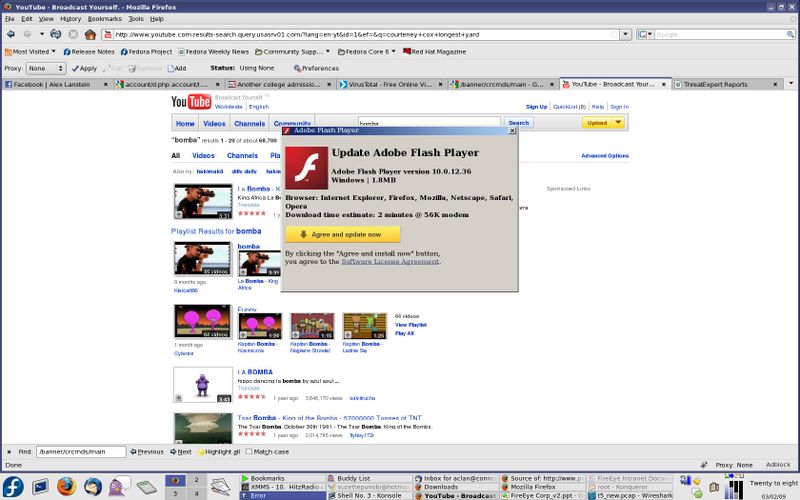The width and height of the screenshot is (800, 500).
Task: Open proxy Preferences
Action: point(316,68)
